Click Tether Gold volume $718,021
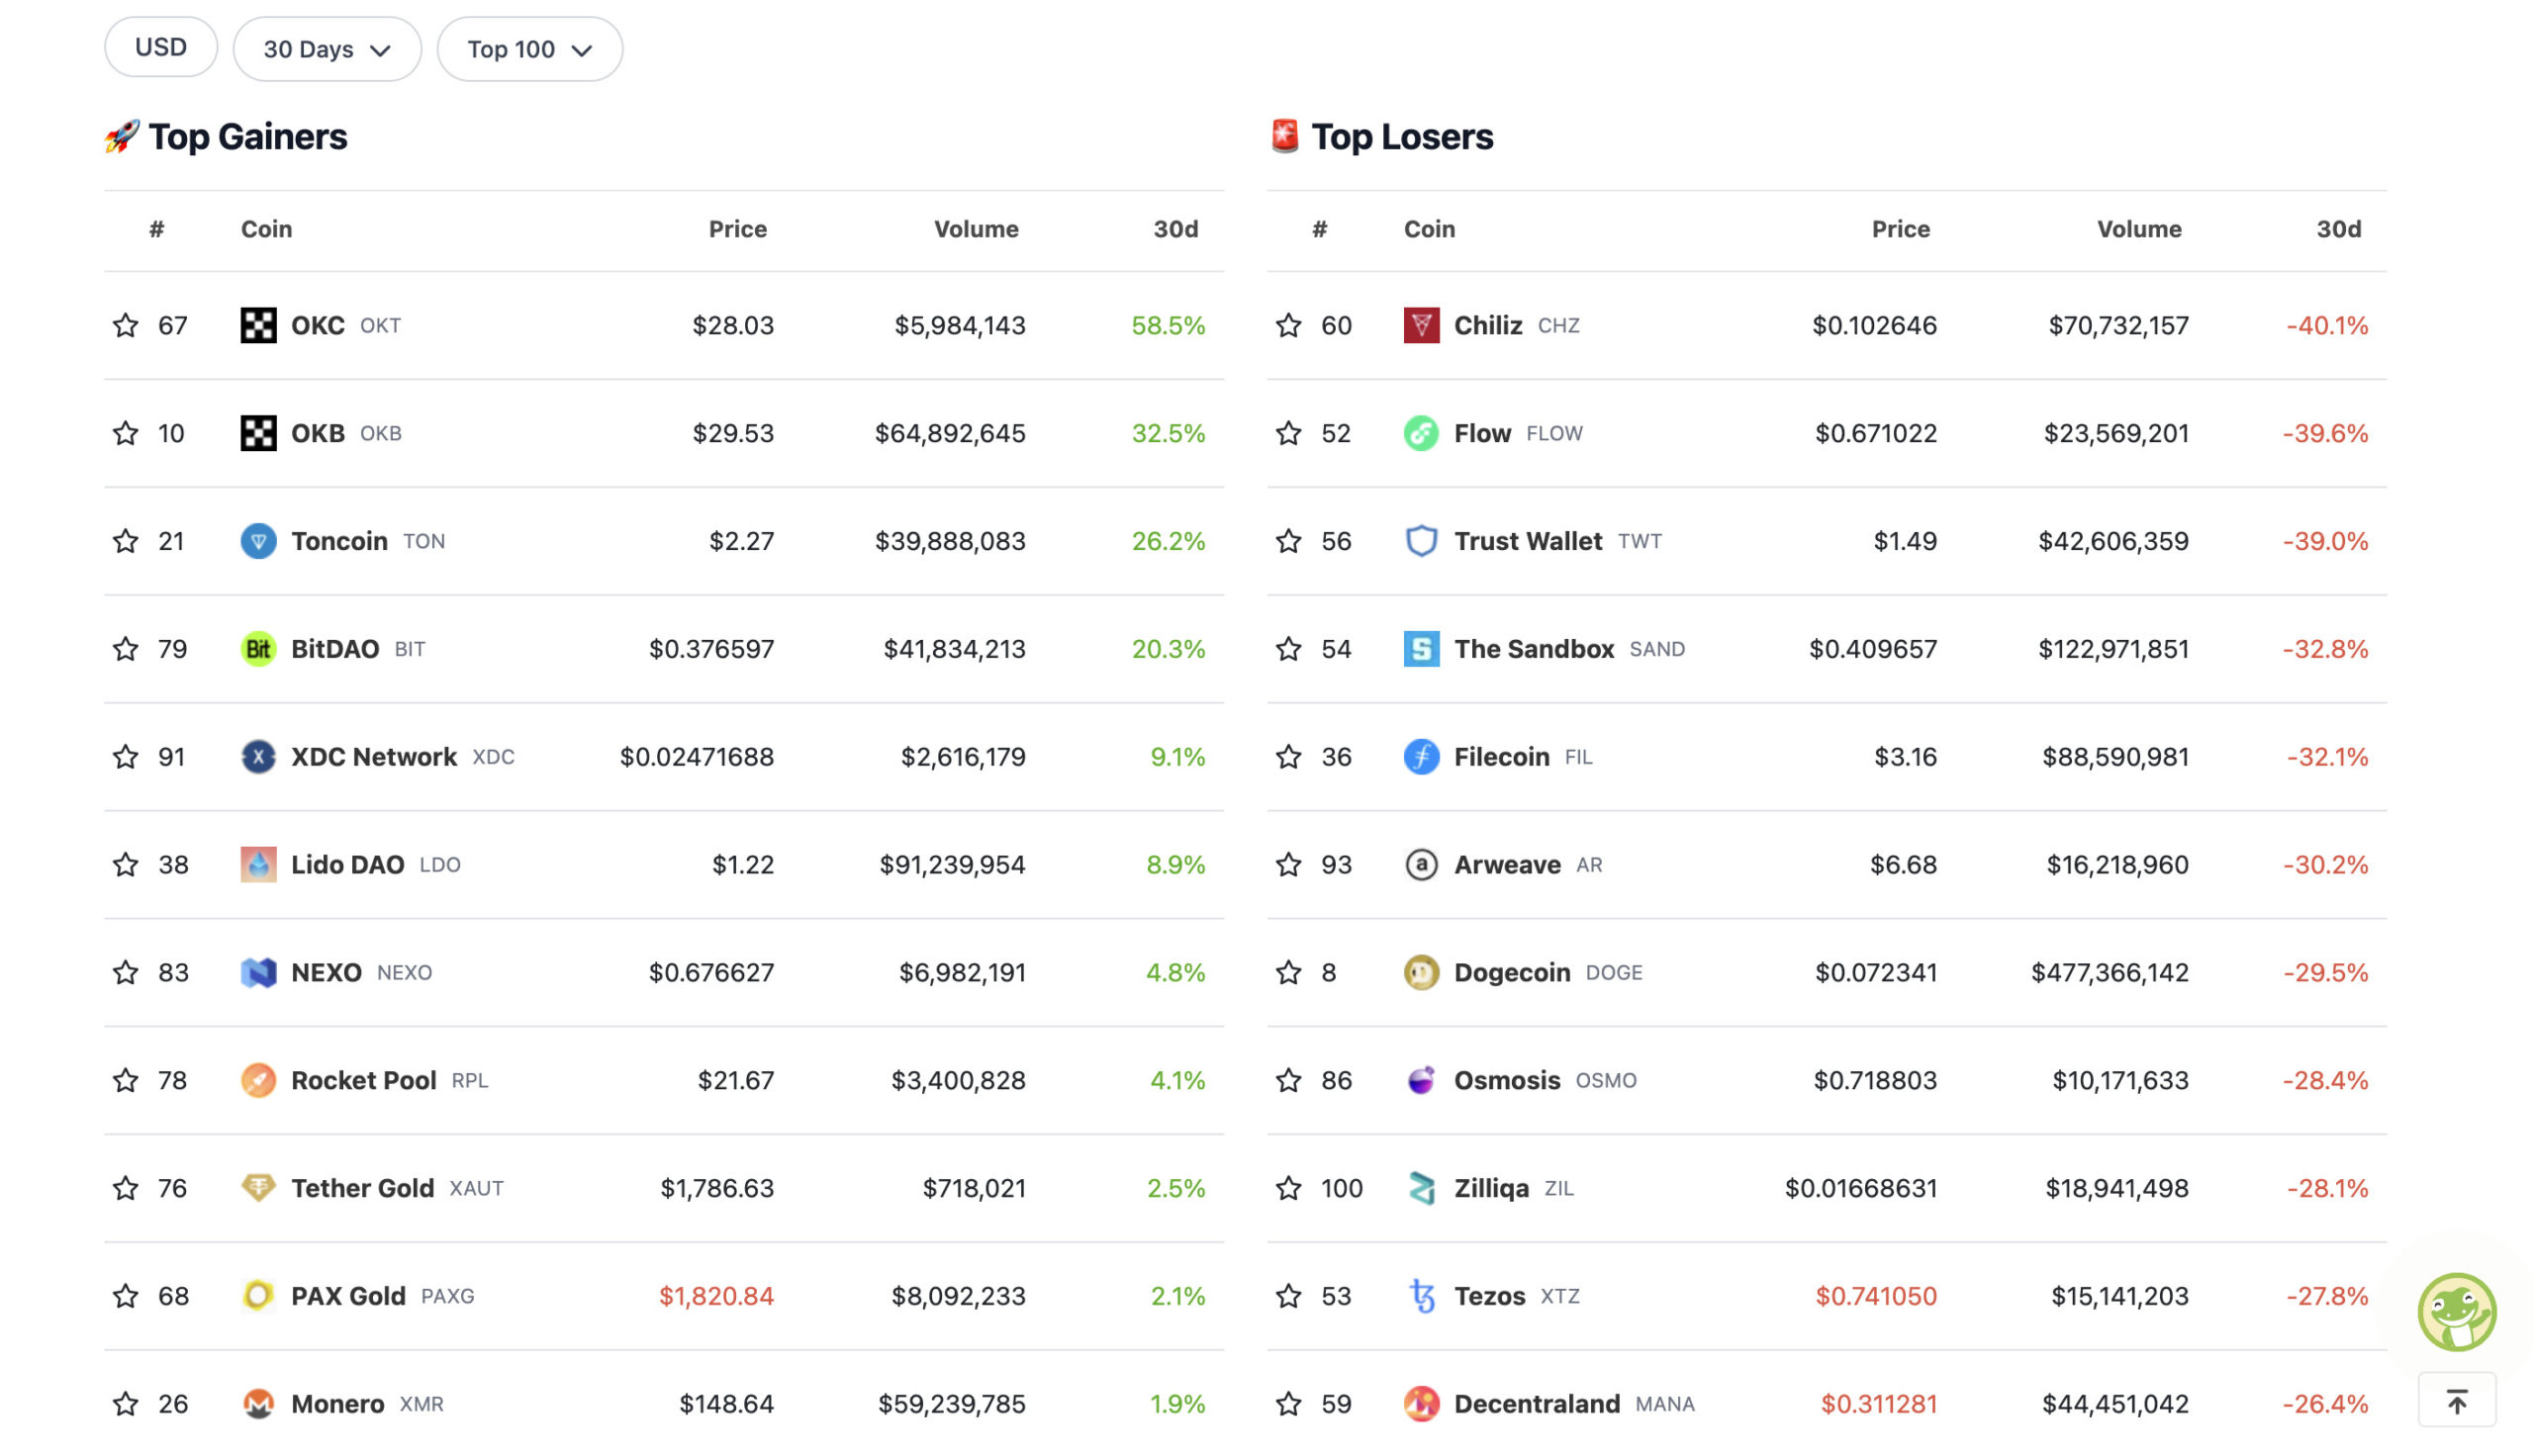Screen dimensions: 2533x1456 [x=974, y=1188]
